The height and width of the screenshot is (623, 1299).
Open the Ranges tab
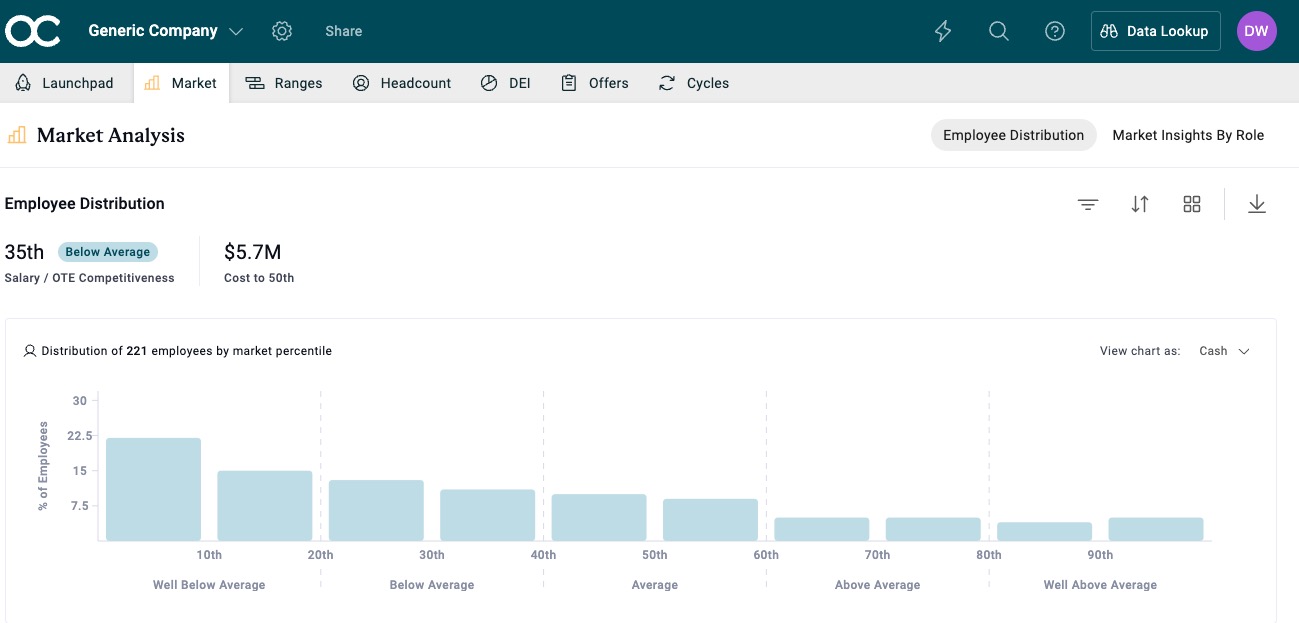click(x=284, y=83)
